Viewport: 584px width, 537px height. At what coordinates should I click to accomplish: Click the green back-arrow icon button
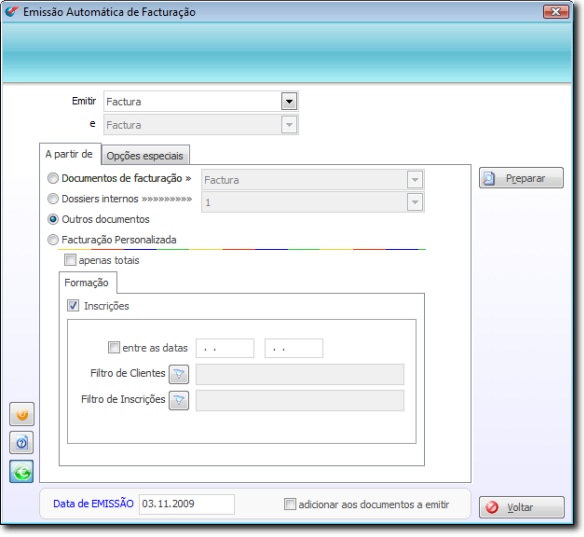(x=22, y=472)
